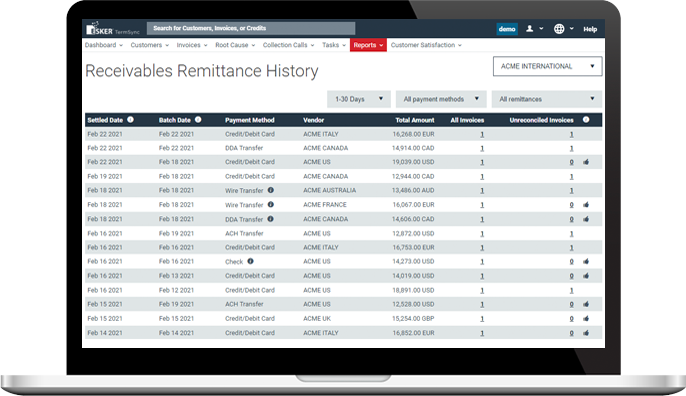Open the All remittances filter dropdown
Viewport: 686px width, 396px height.
(547, 99)
